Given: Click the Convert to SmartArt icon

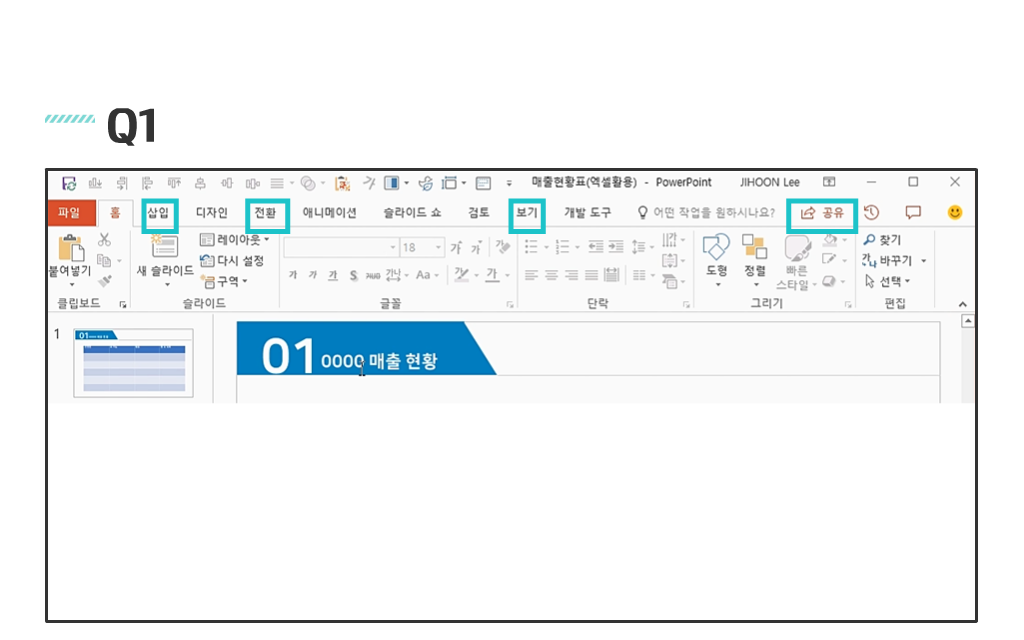Looking at the screenshot, I should pos(669,281).
